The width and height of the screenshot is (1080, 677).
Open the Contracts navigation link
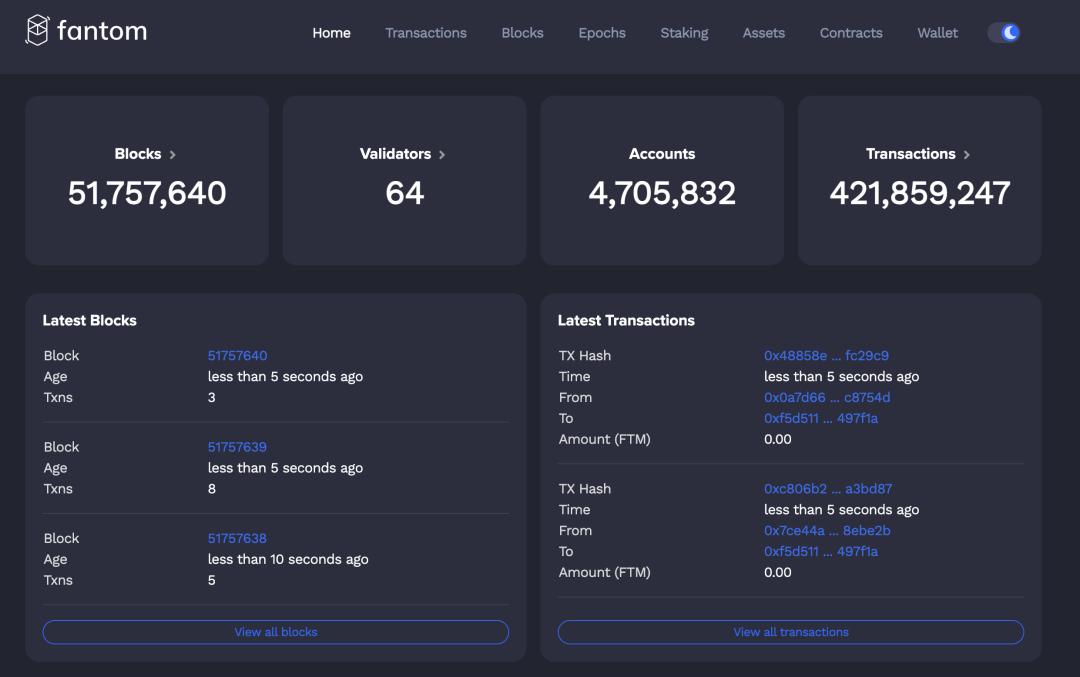(x=851, y=33)
